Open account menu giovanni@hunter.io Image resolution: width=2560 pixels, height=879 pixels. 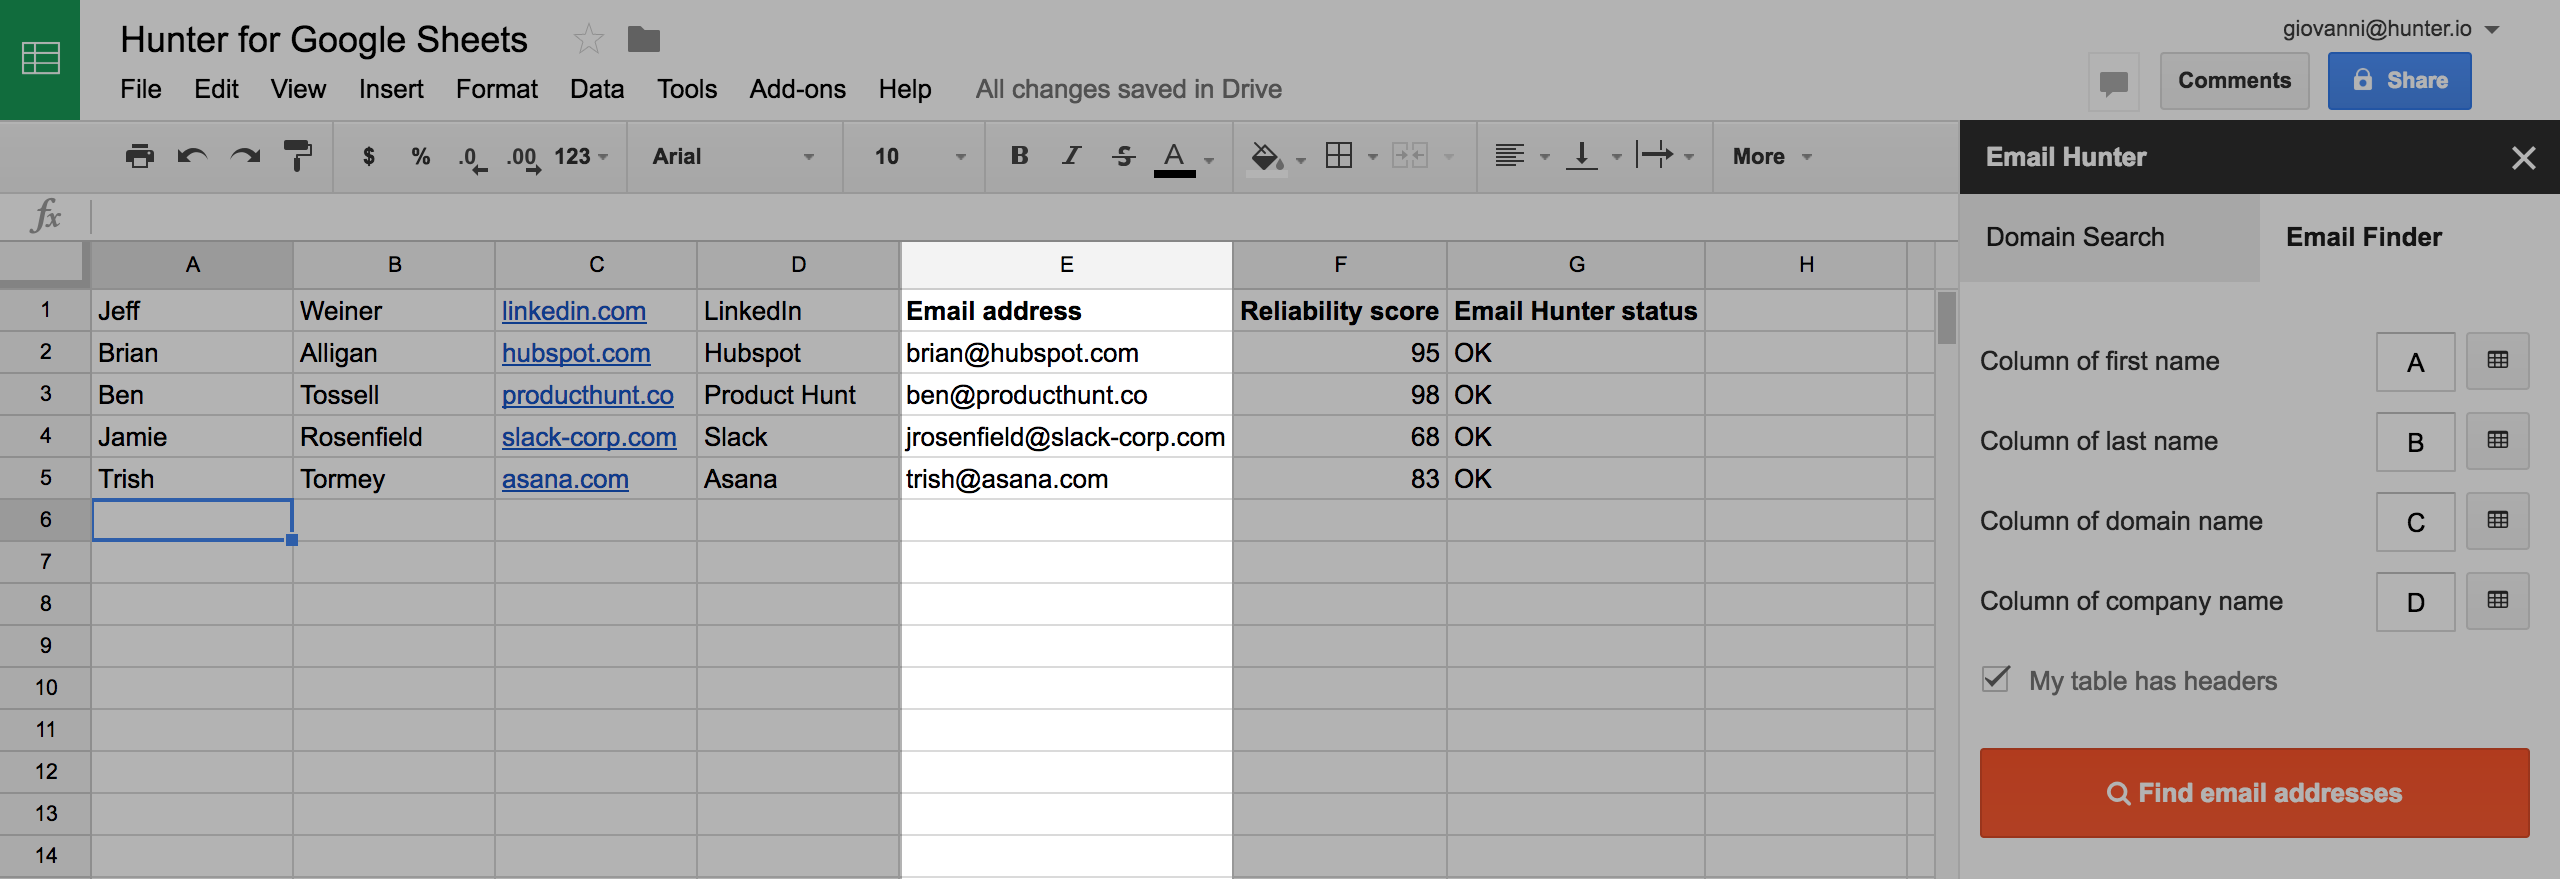click(2390, 29)
